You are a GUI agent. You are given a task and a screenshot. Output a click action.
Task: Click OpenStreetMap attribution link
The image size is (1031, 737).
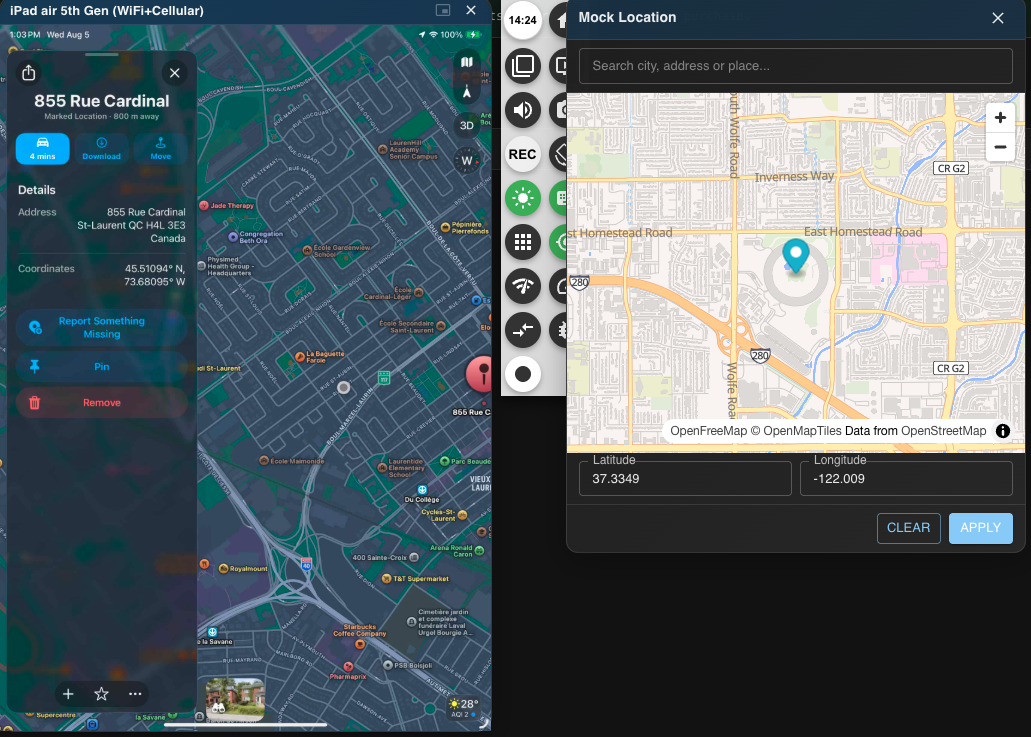coord(944,431)
